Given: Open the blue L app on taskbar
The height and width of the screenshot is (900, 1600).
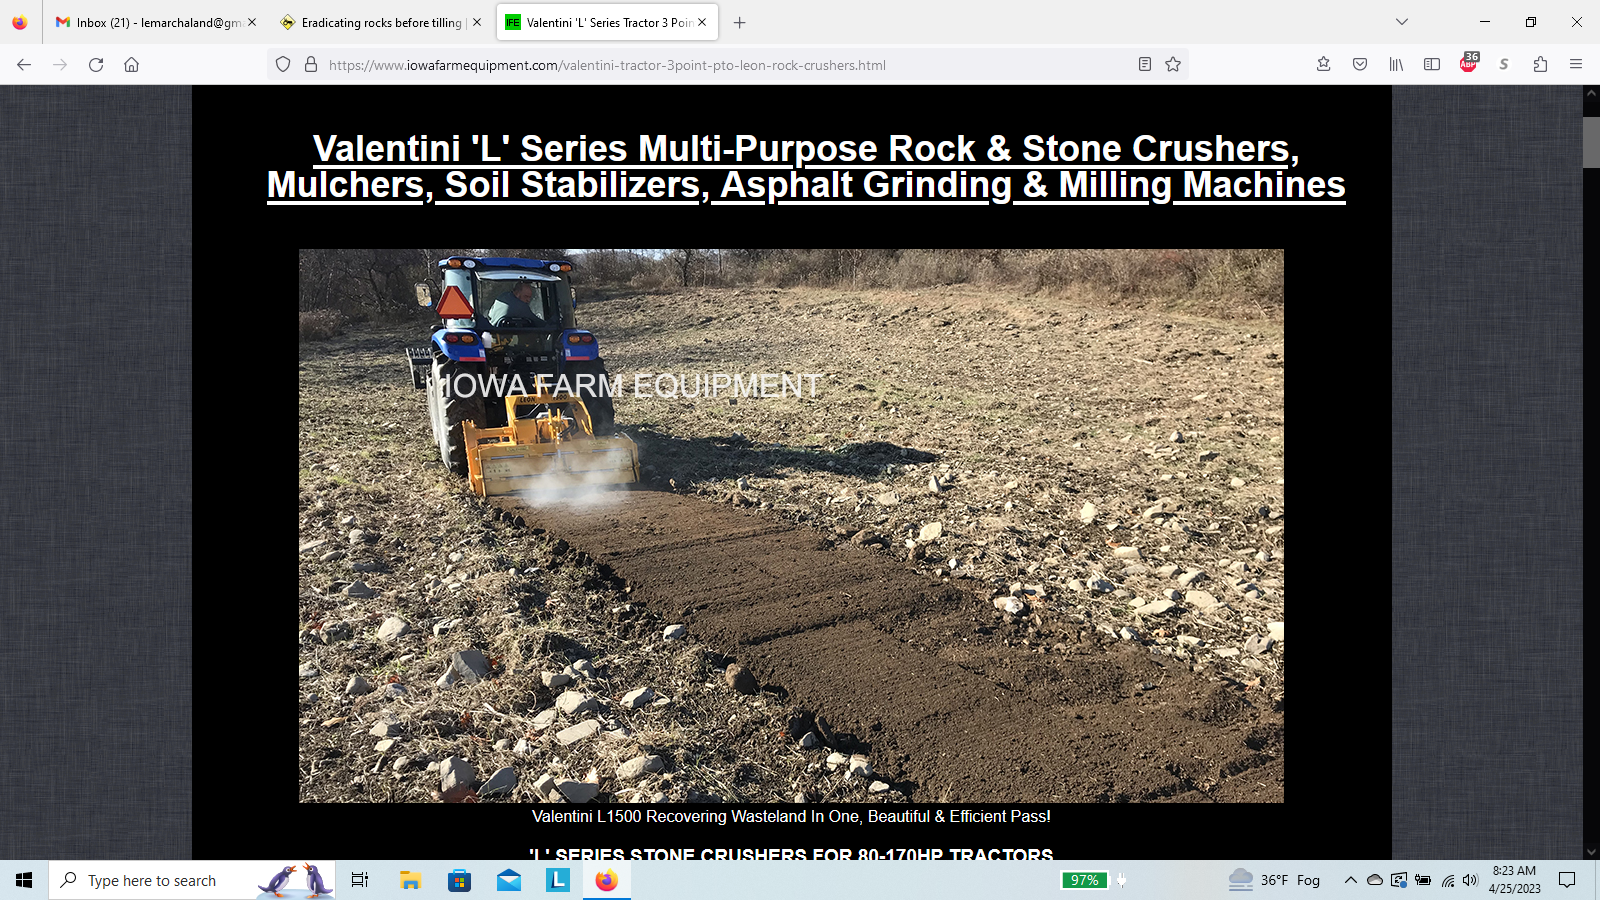Looking at the screenshot, I should pyautogui.click(x=557, y=880).
